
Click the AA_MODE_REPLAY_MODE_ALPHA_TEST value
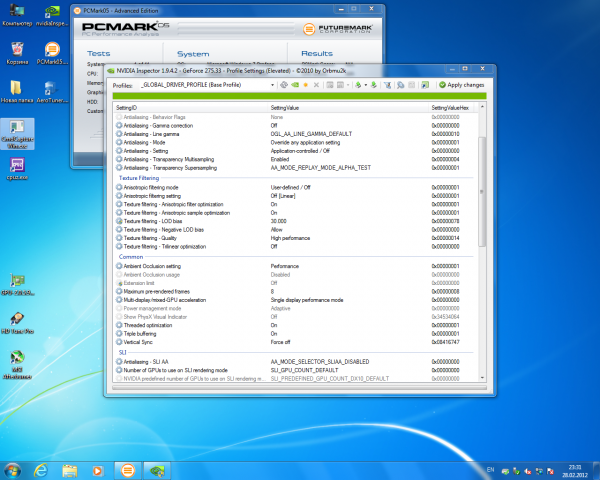(x=321, y=168)
